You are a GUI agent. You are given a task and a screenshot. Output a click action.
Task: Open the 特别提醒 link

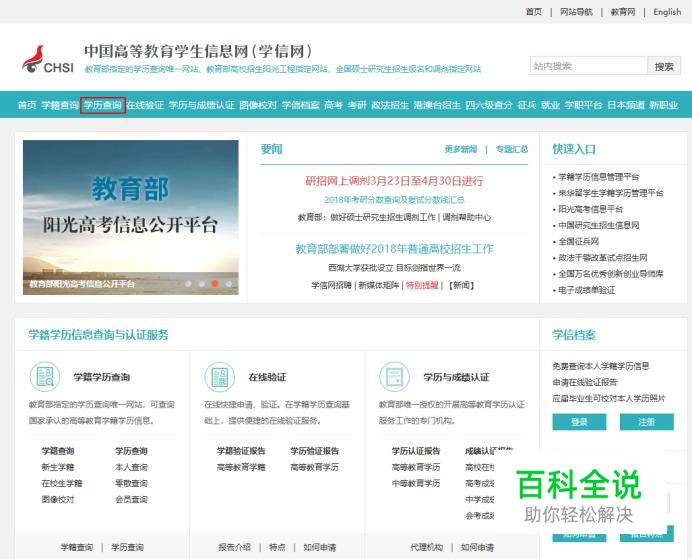422,285
